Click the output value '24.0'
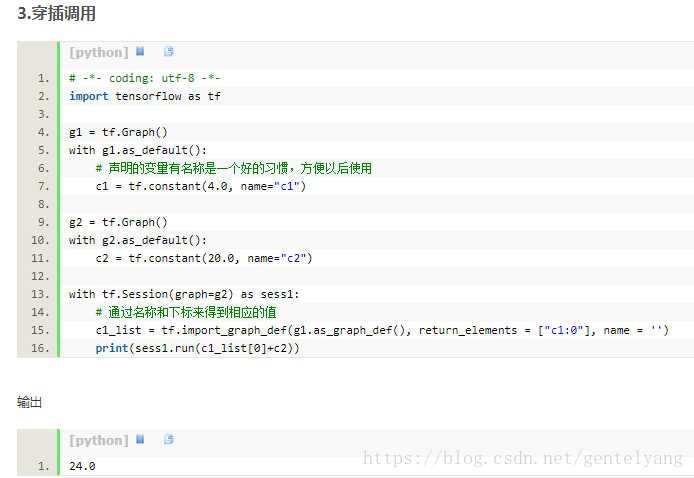 [82, 466]
